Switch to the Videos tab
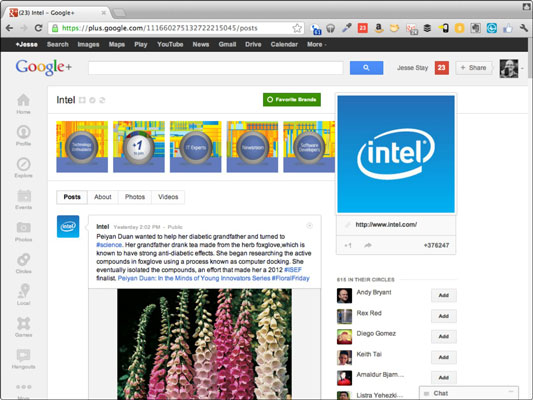The height and width of the screenshot is (400, 533). click(168, 197)
